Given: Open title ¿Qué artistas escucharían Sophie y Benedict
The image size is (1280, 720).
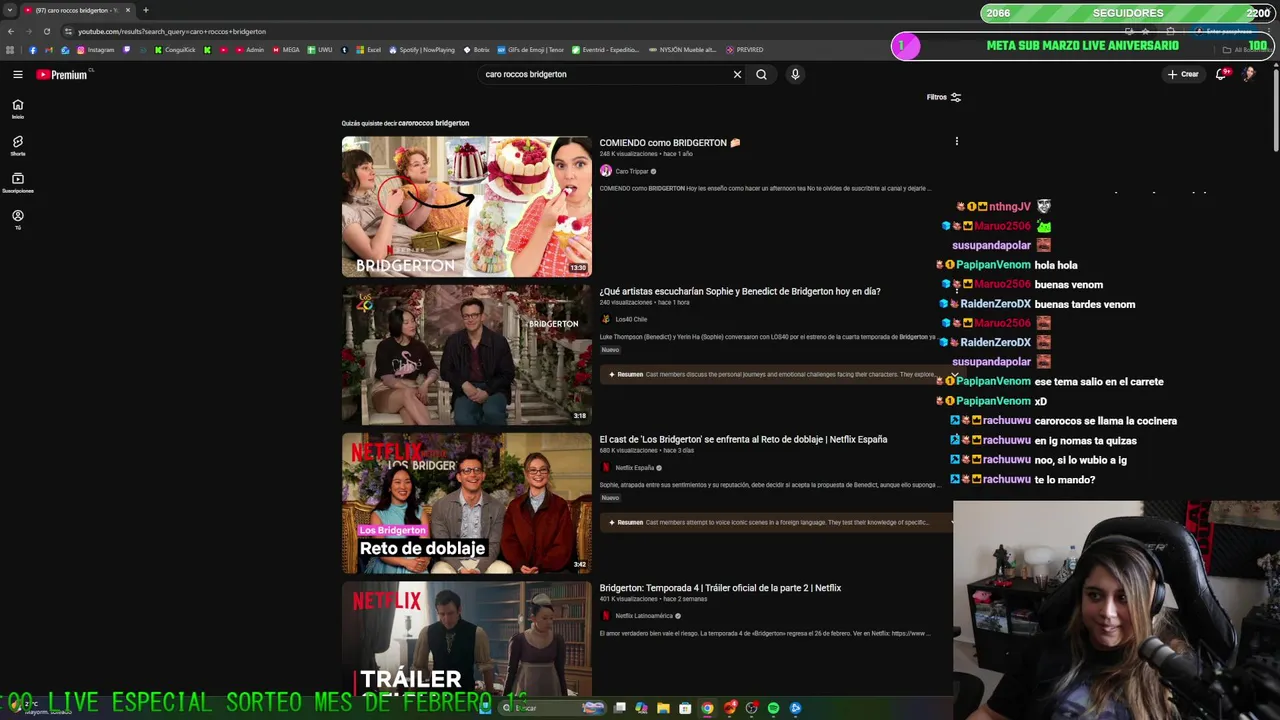Looking at the screenshot, I should tap(740, 291).
